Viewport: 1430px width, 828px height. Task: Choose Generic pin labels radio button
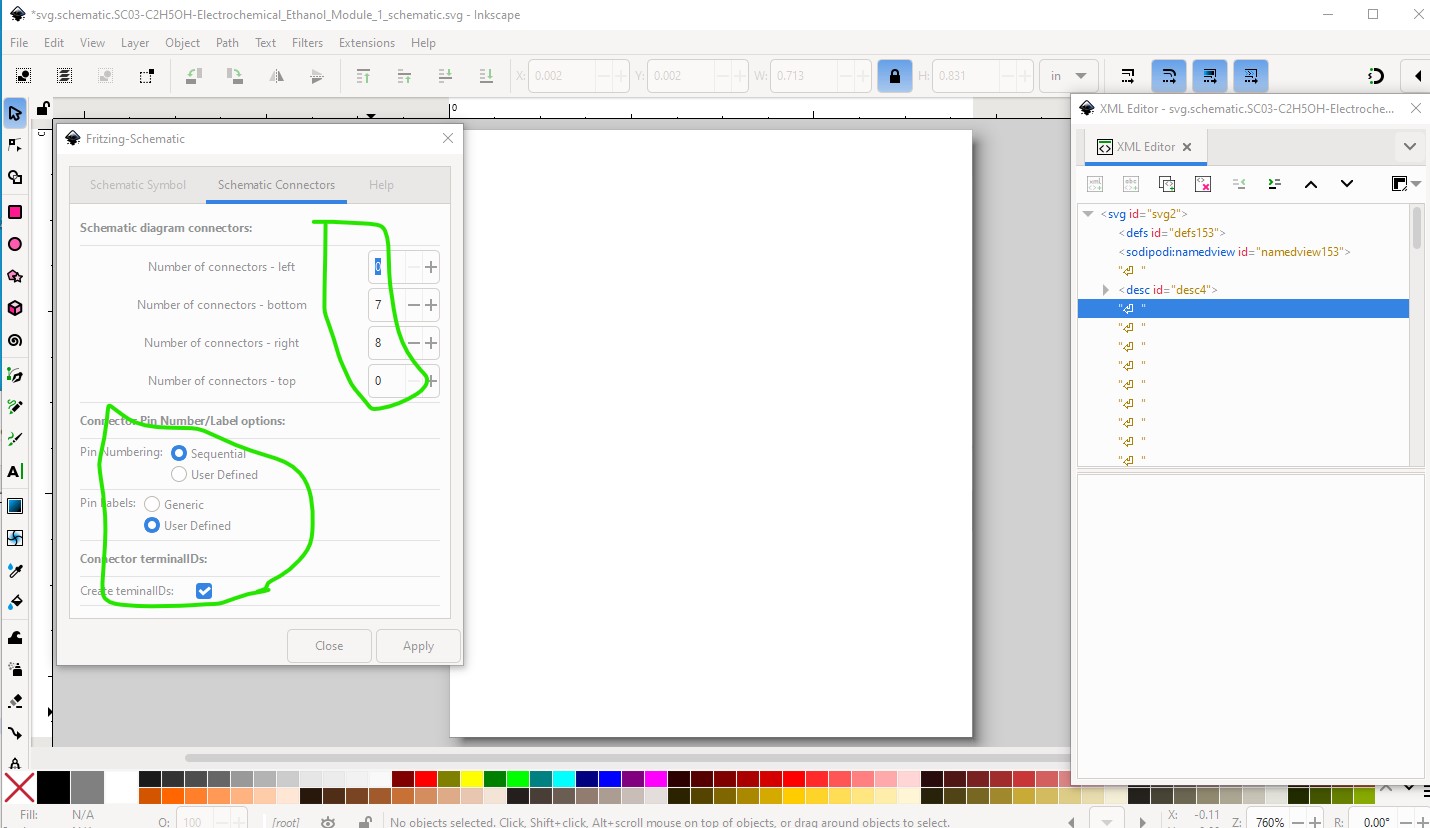(152, 504)
